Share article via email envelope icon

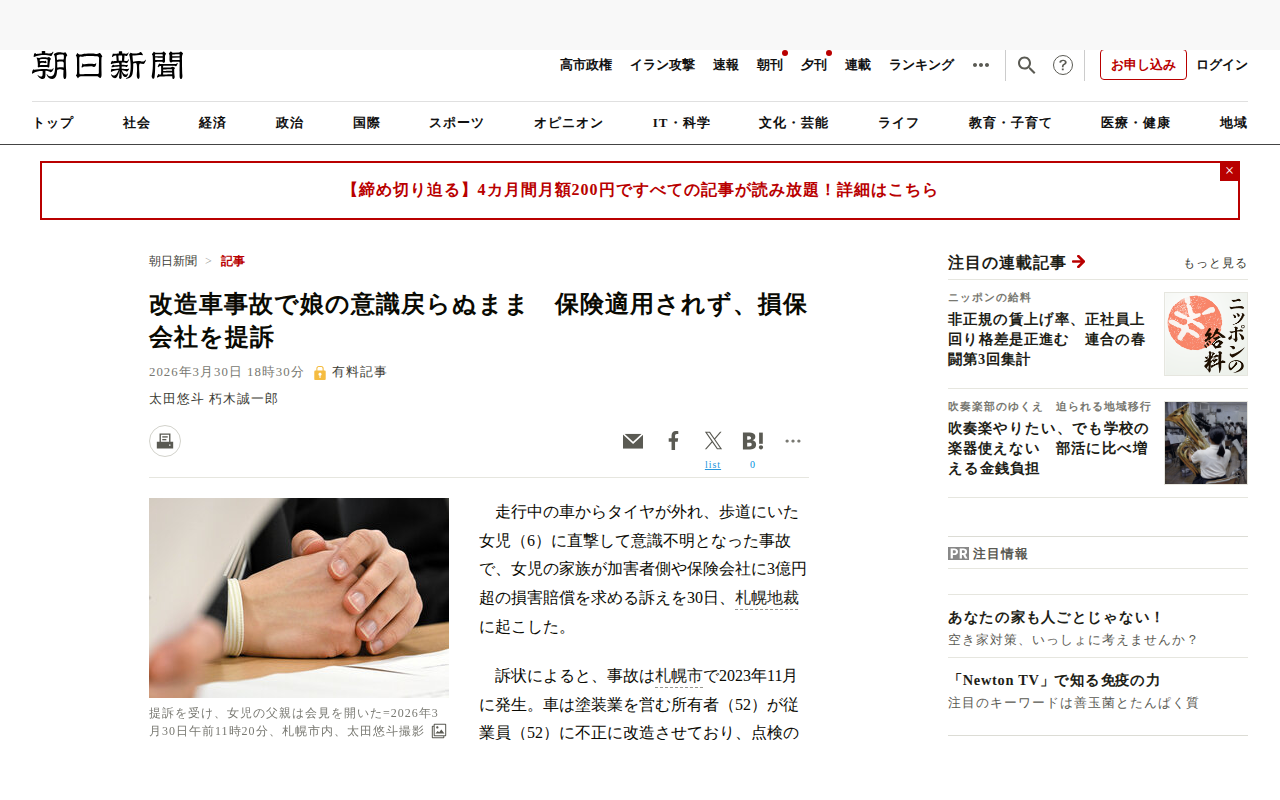point(633,441)
